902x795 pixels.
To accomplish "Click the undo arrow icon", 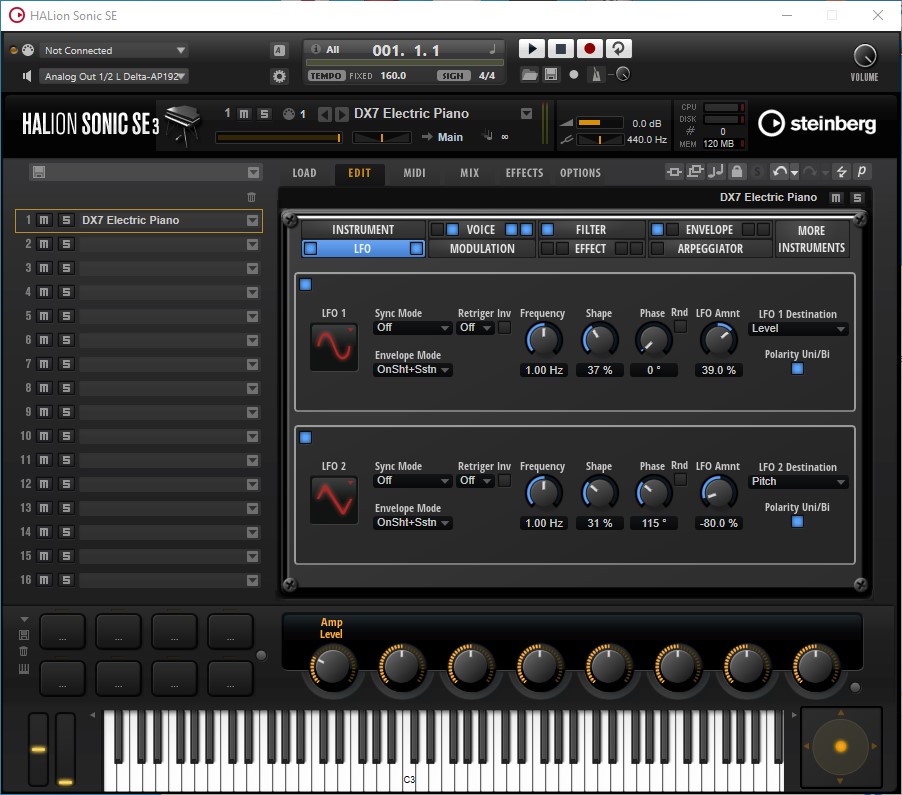I will click(x=779, y=171).
